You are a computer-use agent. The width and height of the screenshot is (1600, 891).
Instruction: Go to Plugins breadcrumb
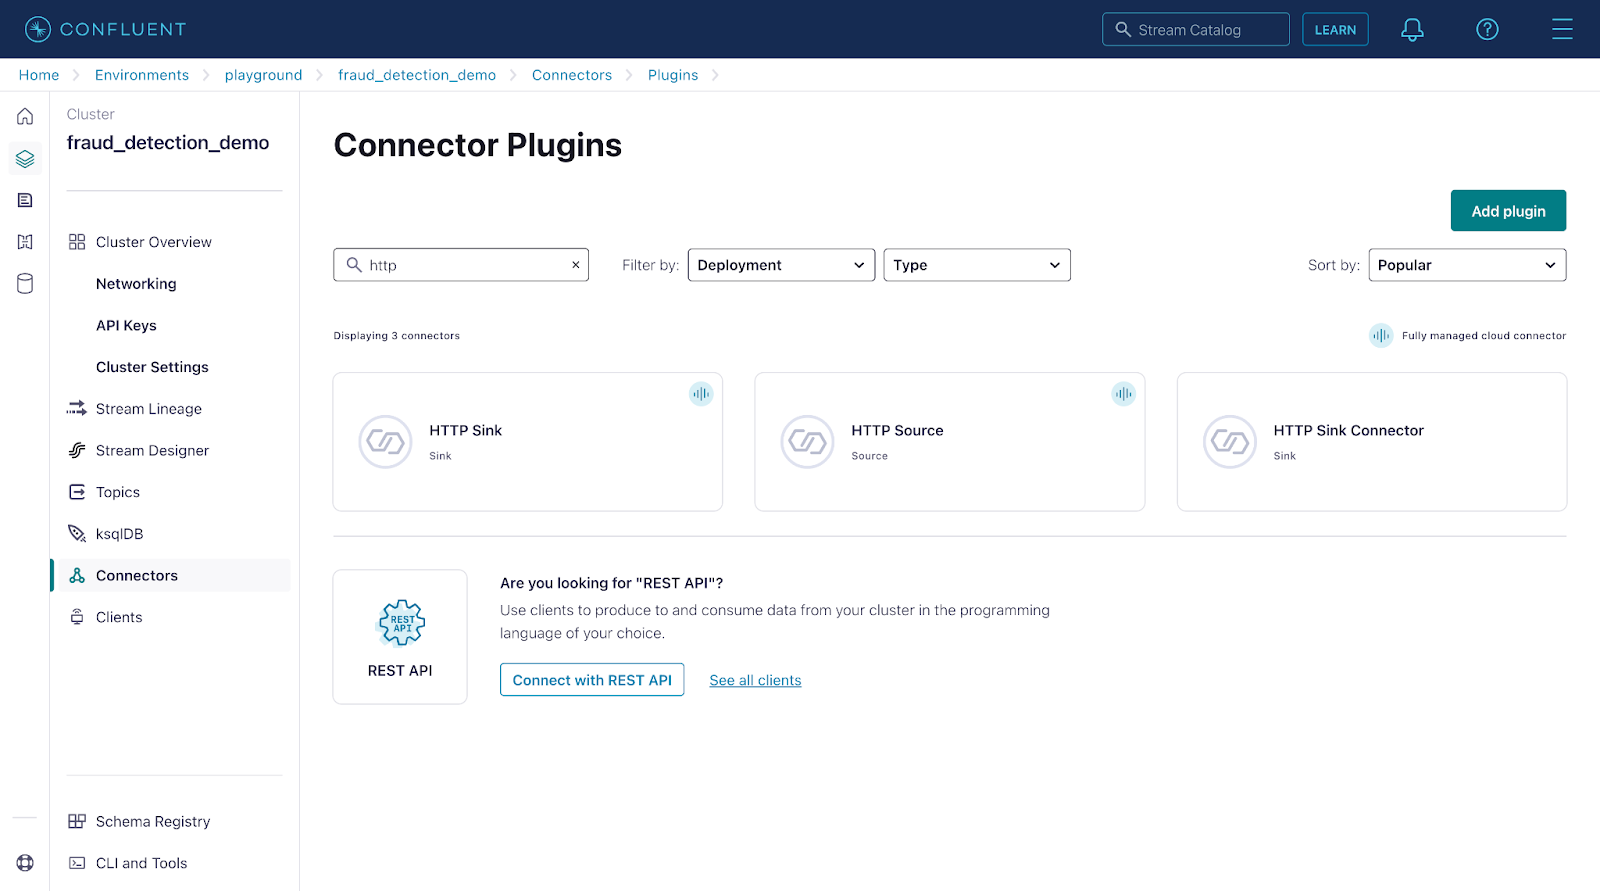pyautogui.click(x=673, y=75)
